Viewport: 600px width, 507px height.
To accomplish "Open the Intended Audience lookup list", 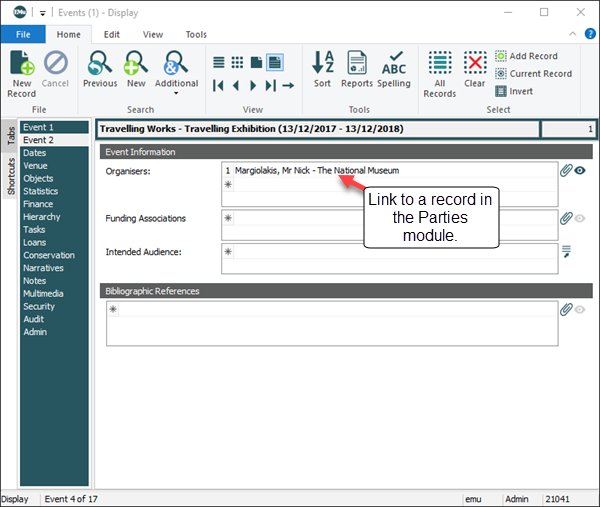I will tap(566, 251).
